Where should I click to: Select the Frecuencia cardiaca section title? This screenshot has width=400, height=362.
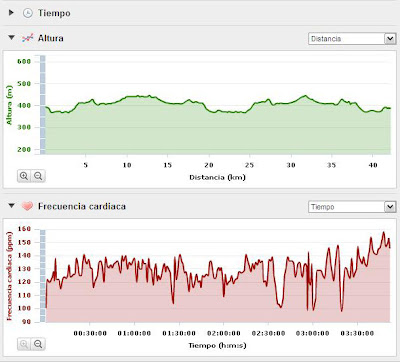tap(82, 206)
